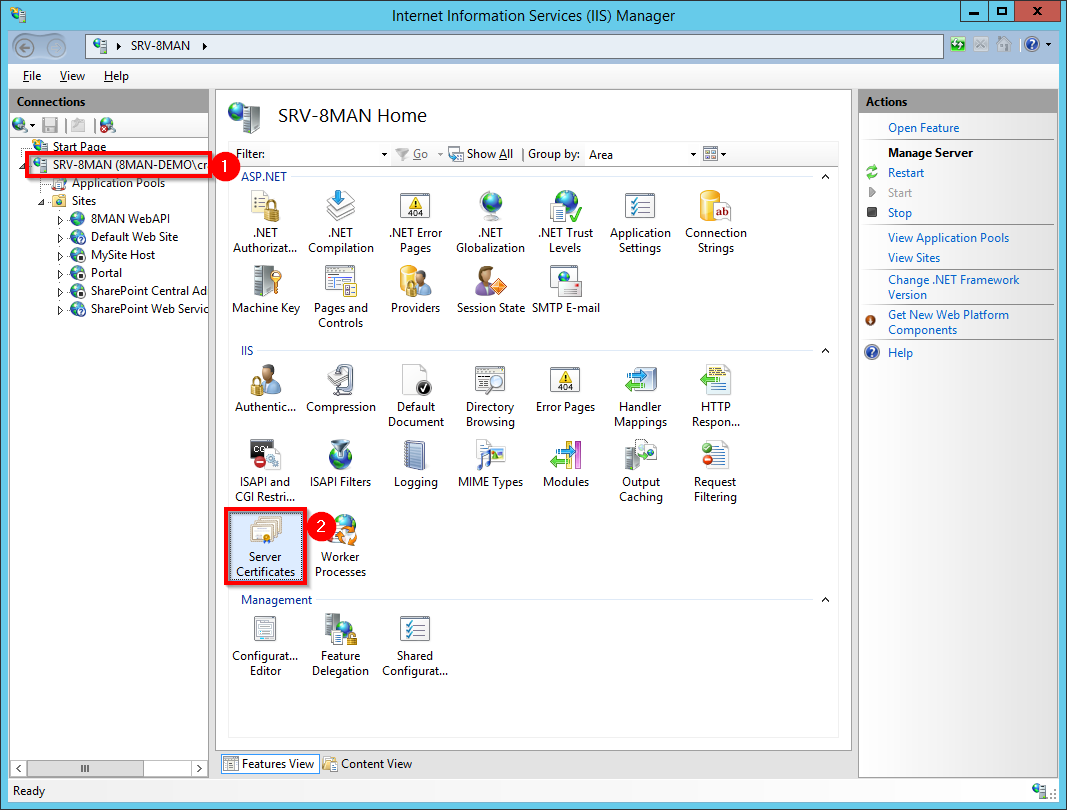Collapse the IIS group section
The height and width of the screenshot is (810, 1067).
click(825, 351)
